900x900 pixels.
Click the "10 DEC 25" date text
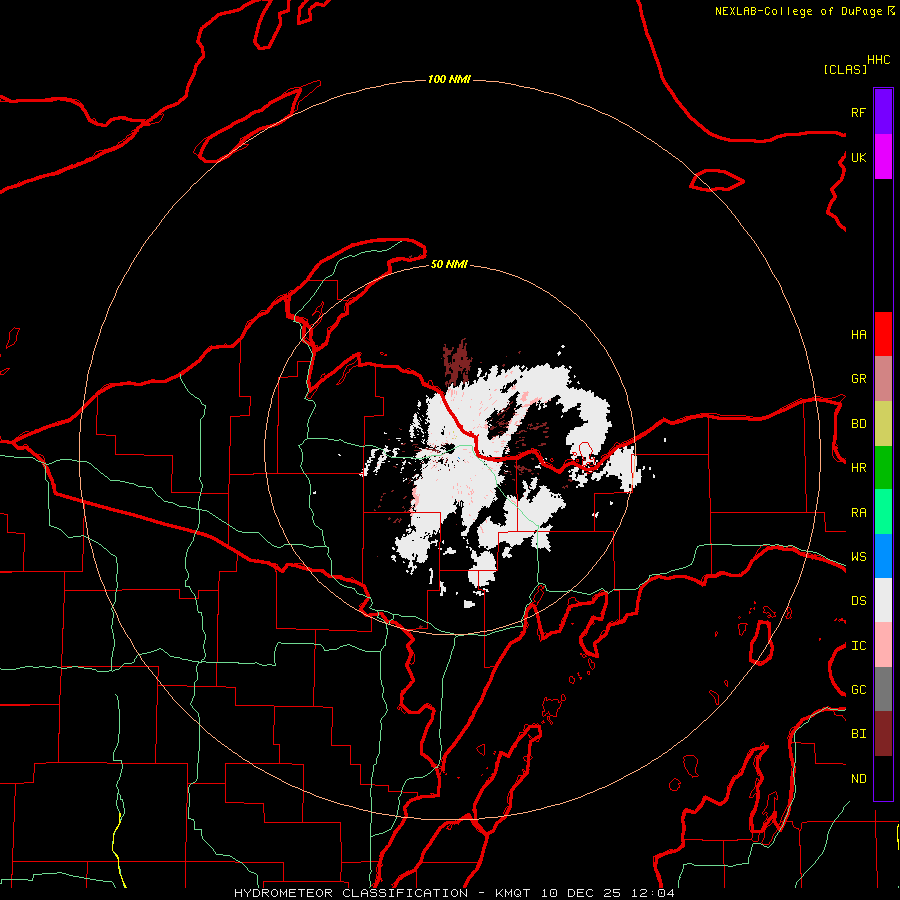(x=581, y=893)
